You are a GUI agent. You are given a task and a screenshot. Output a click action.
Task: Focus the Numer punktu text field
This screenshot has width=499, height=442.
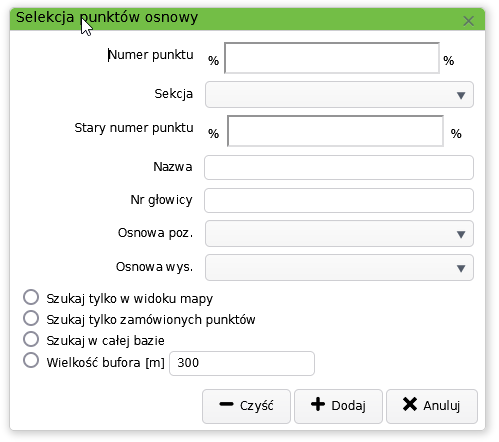pyautogui.click(x=332, y=58)
